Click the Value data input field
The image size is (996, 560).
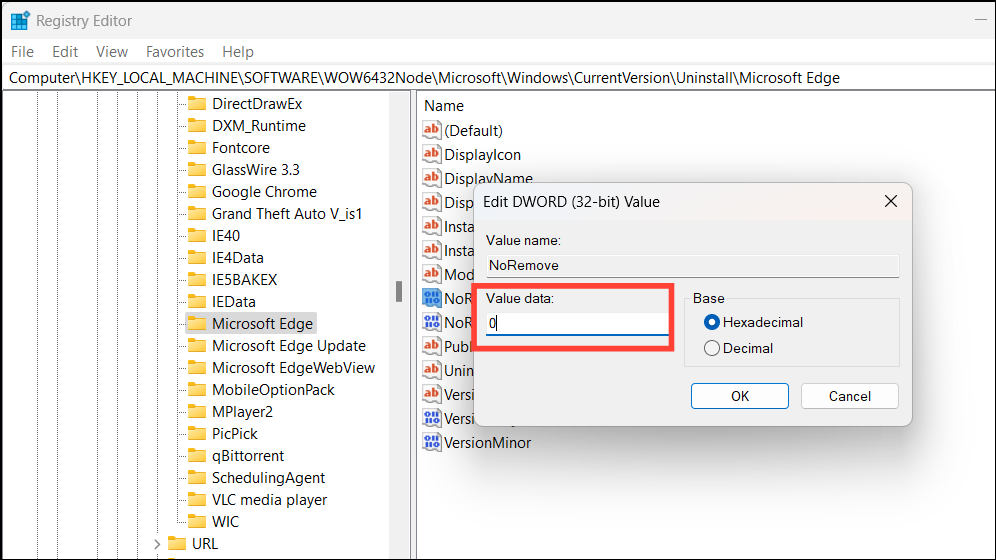[x=577, y=323]
